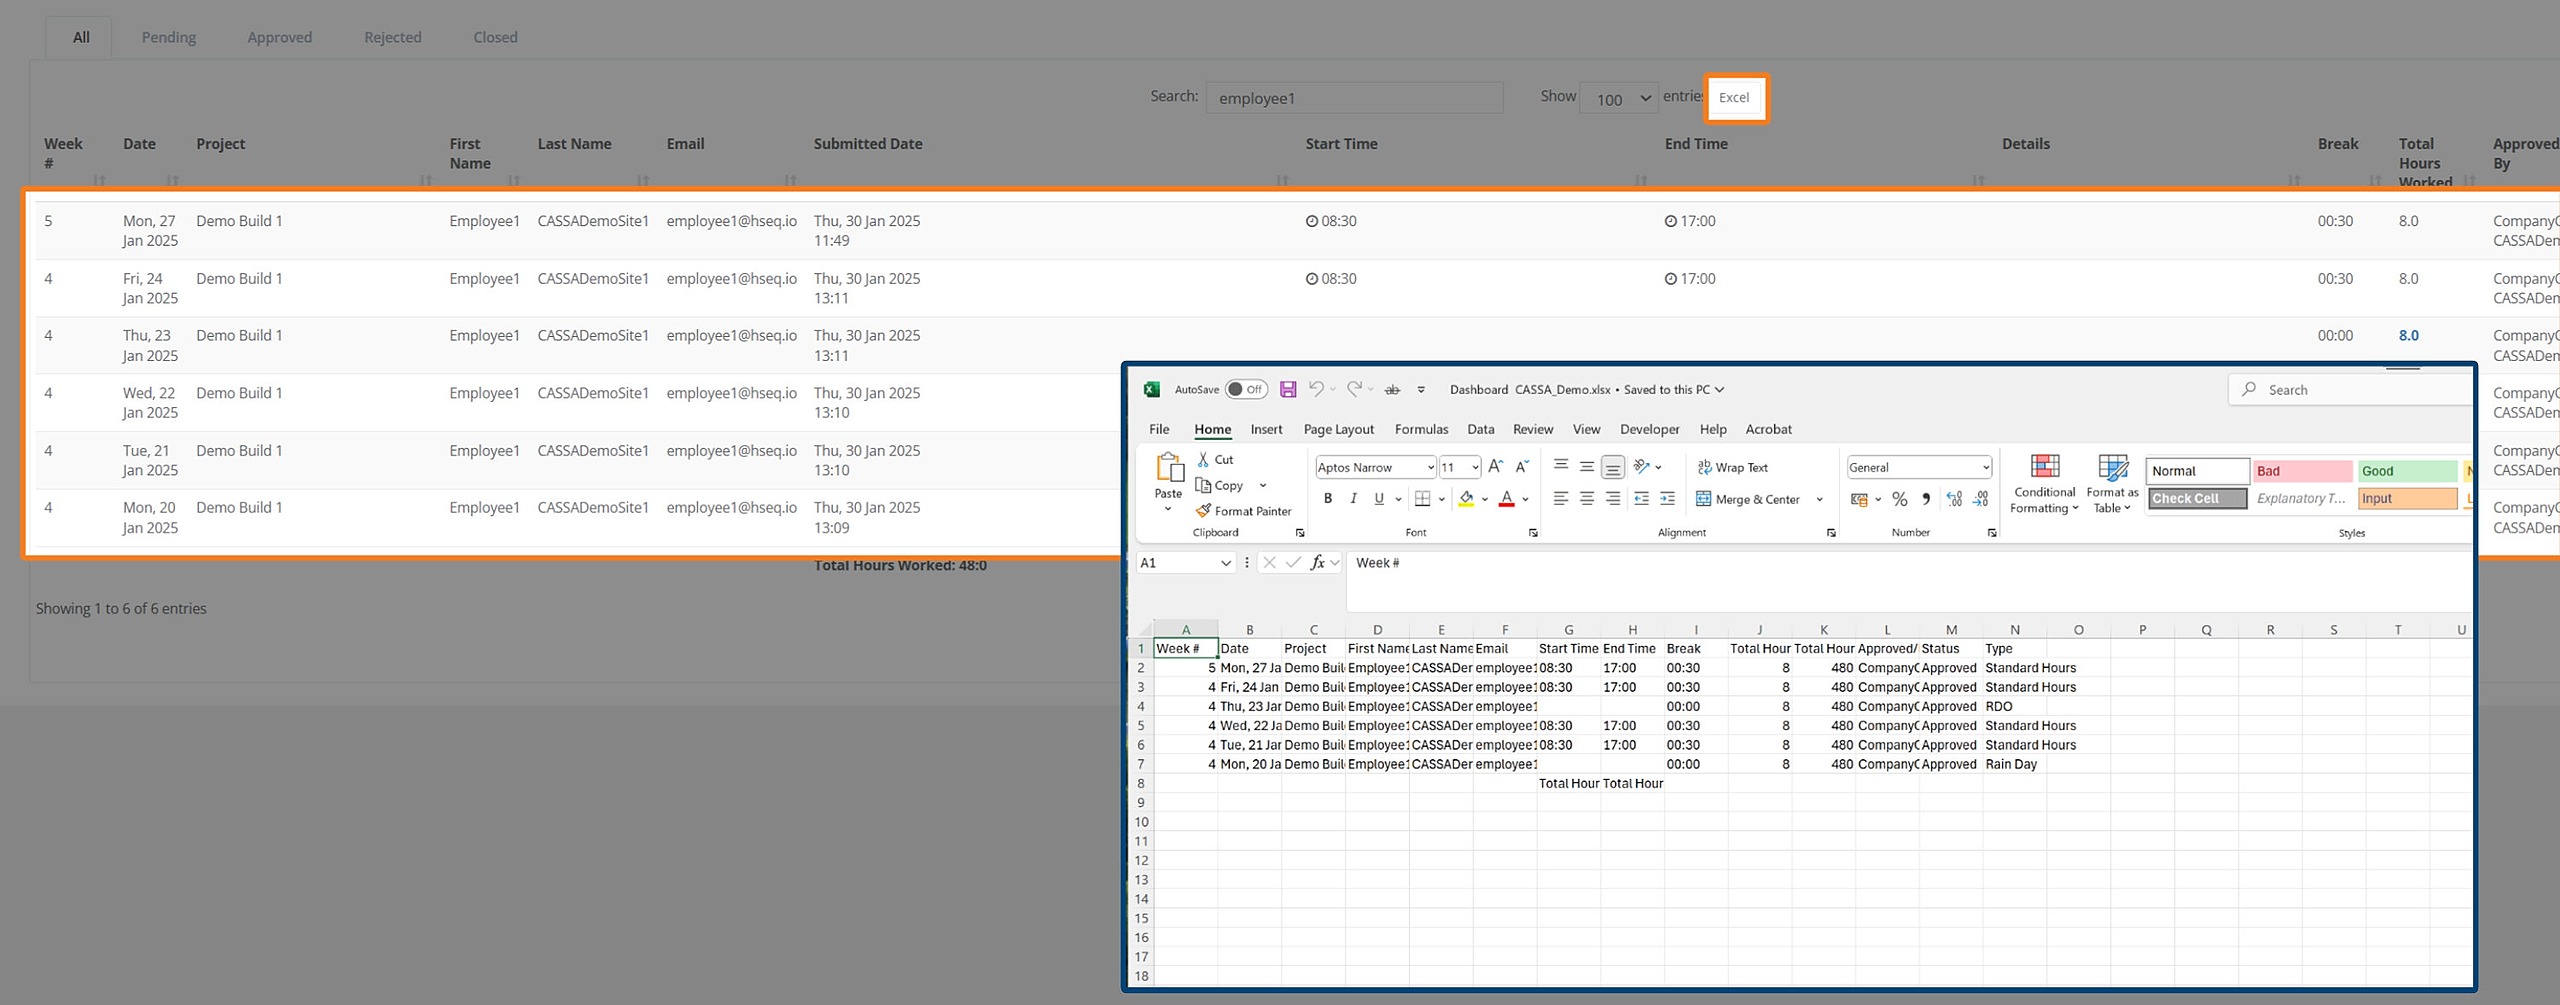The width and height of the screenshot is (2560, 1005).
Task: Toggle Wrap Text for the cell
Action: coord(1733,467)
